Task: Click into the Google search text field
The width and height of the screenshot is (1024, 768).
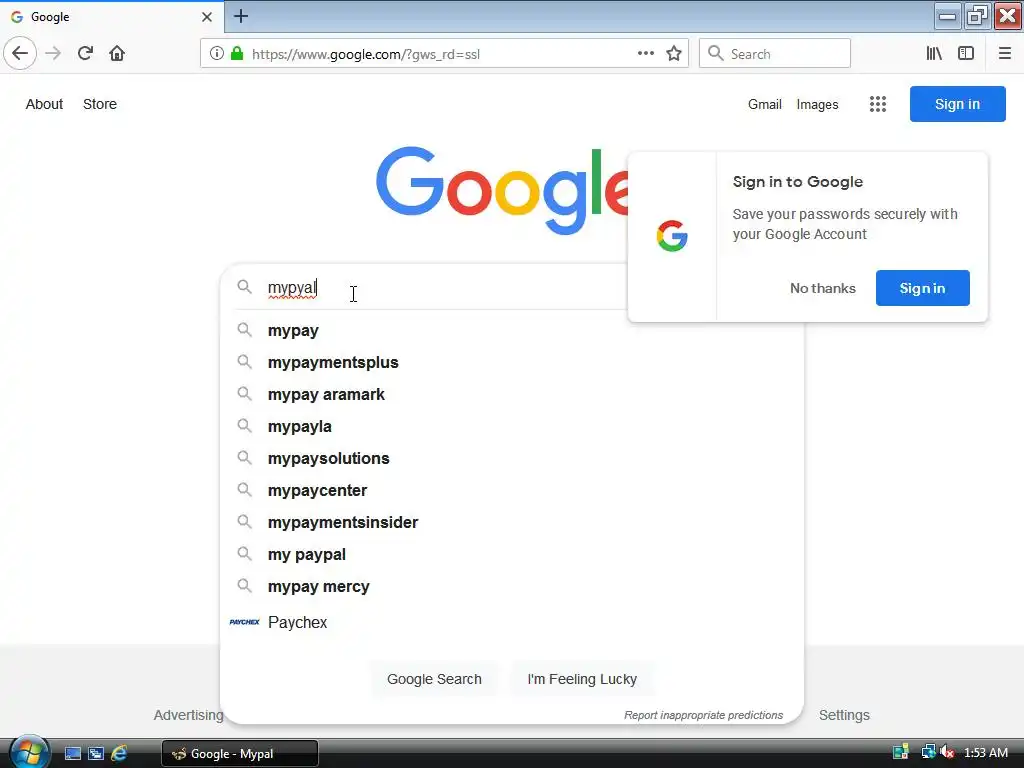Action: pos(444,287)
